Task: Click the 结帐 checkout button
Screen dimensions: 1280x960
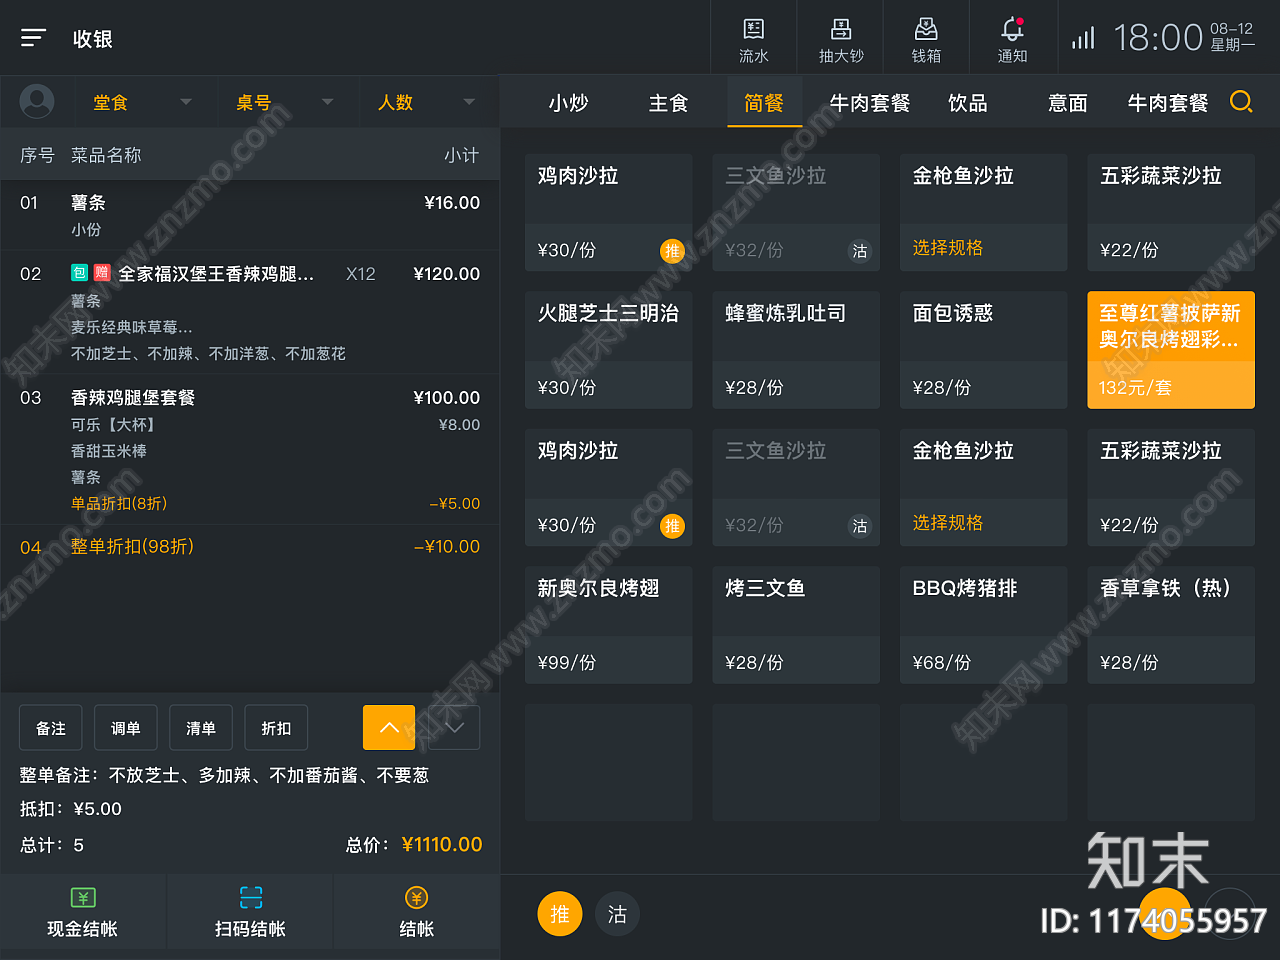Action: click(x=416, y=912)
